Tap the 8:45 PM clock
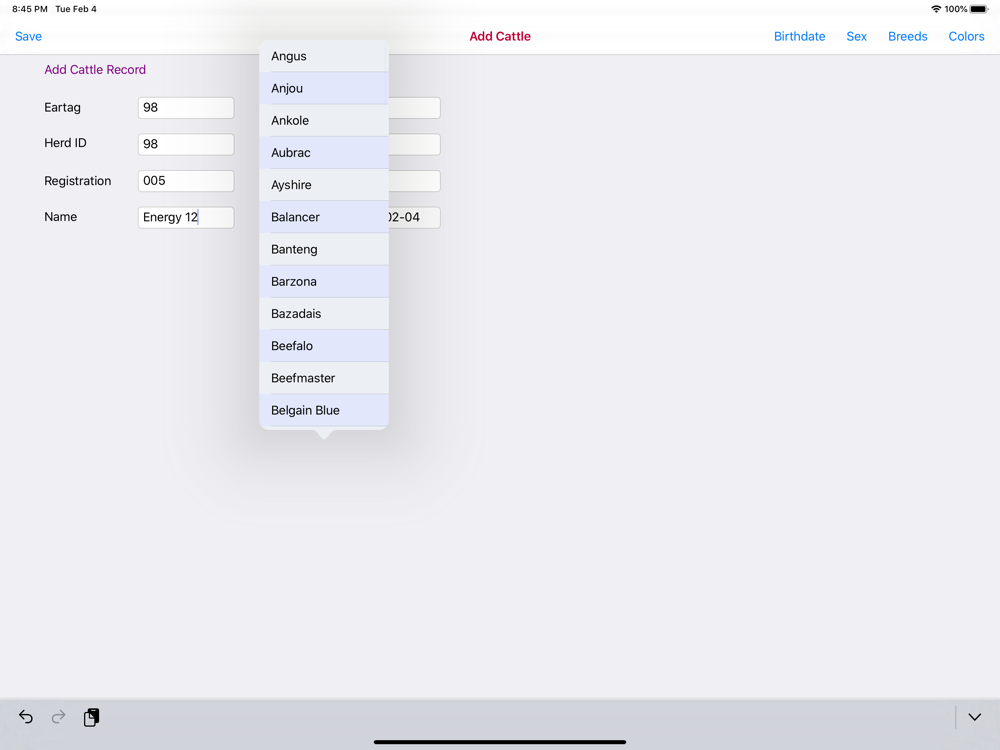The height and width of the screenshot is (750, 1000). point(29,9)
